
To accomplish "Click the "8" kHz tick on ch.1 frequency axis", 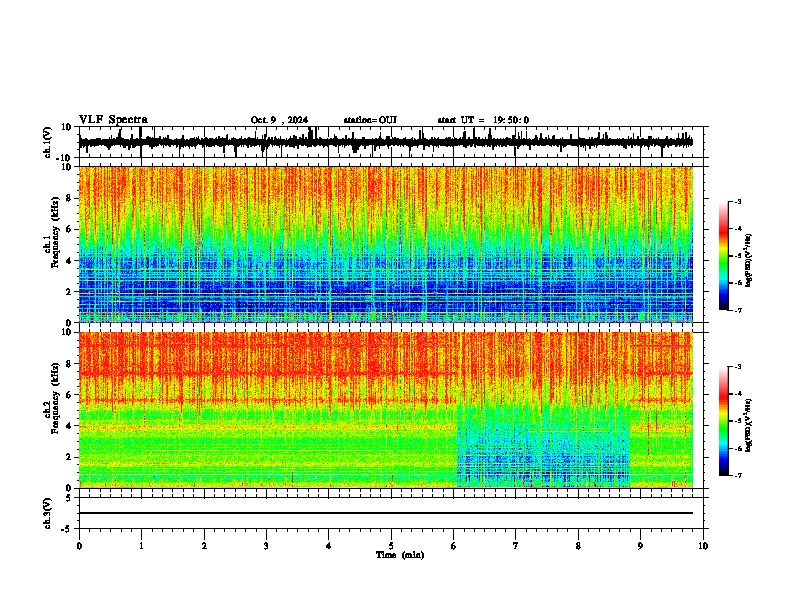I will 69,198.
